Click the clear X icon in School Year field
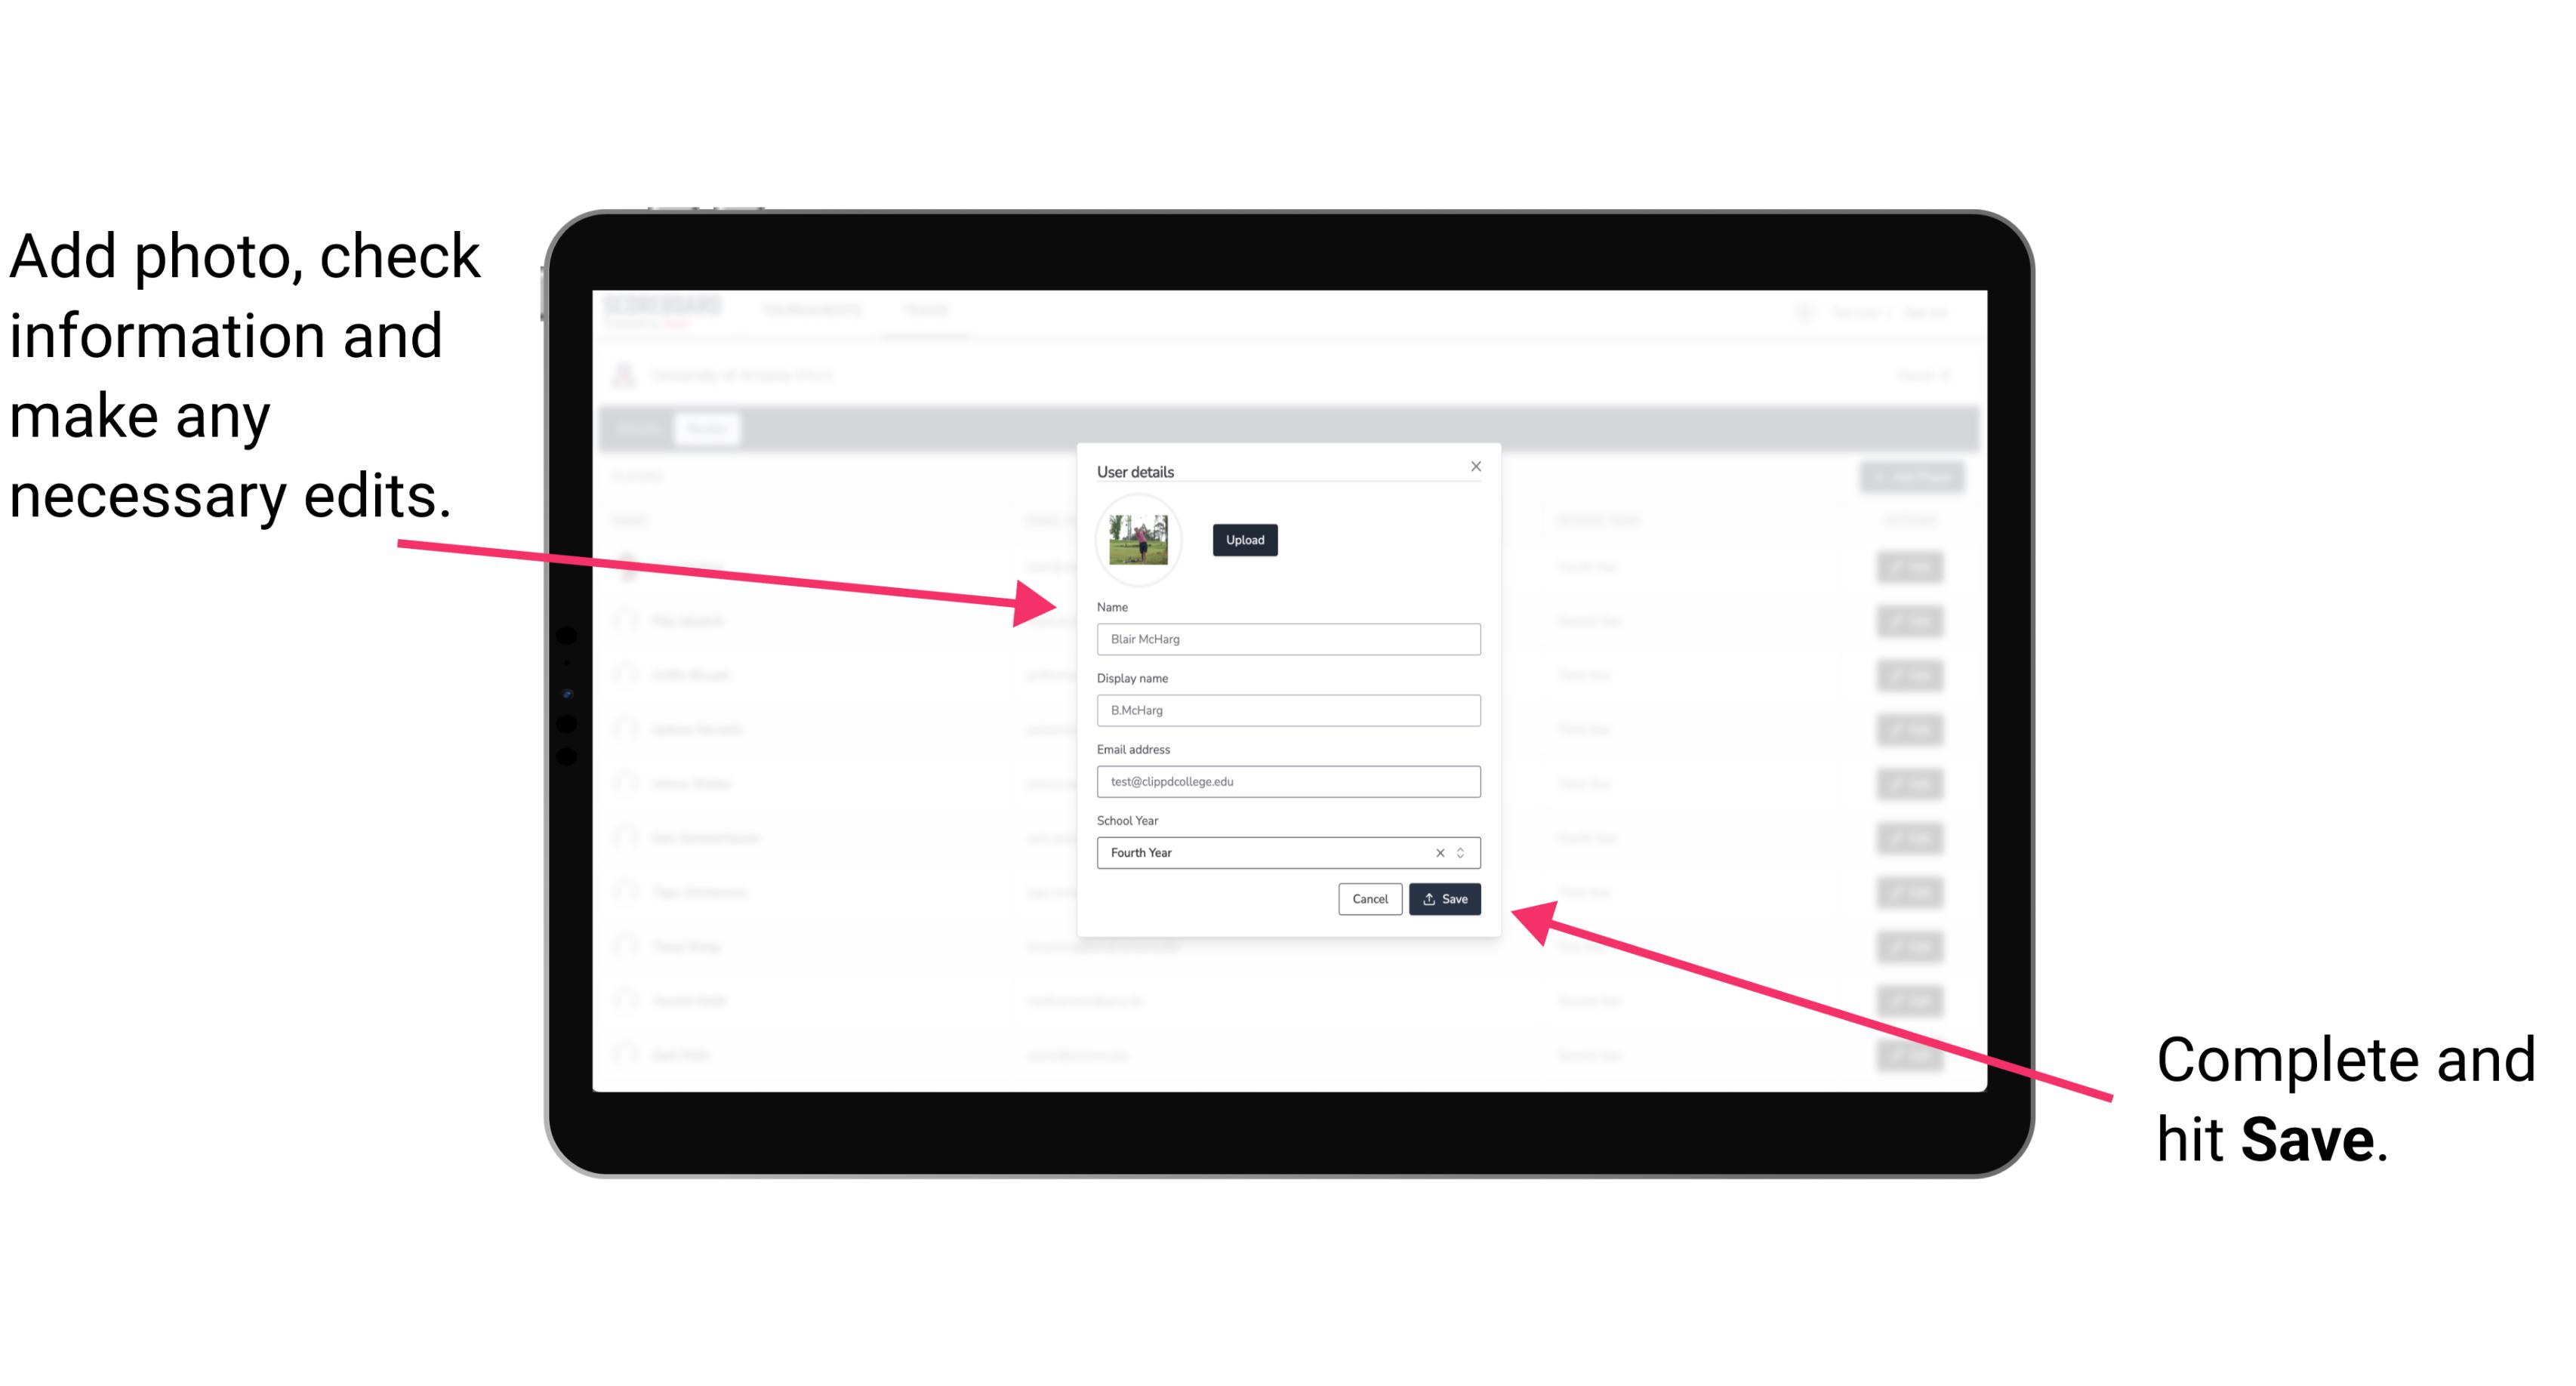 tap(1436, 852)
